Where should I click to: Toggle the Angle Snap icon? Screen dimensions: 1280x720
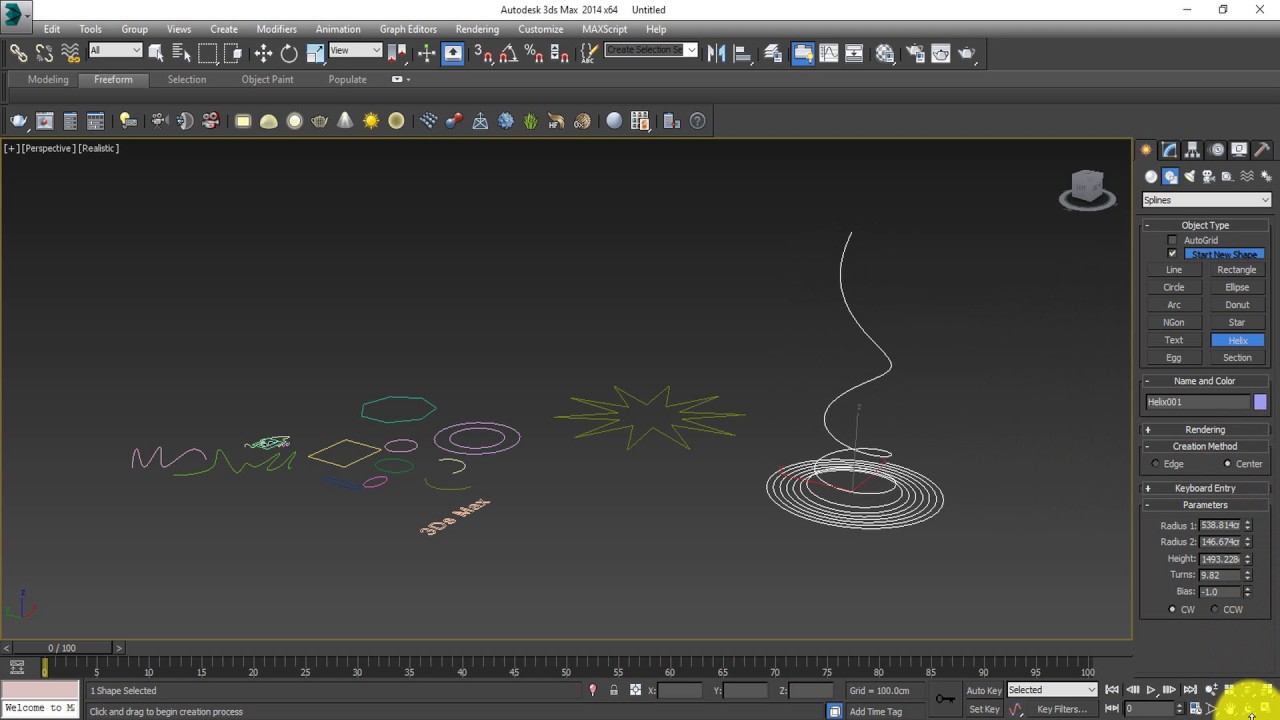point(508,53)
